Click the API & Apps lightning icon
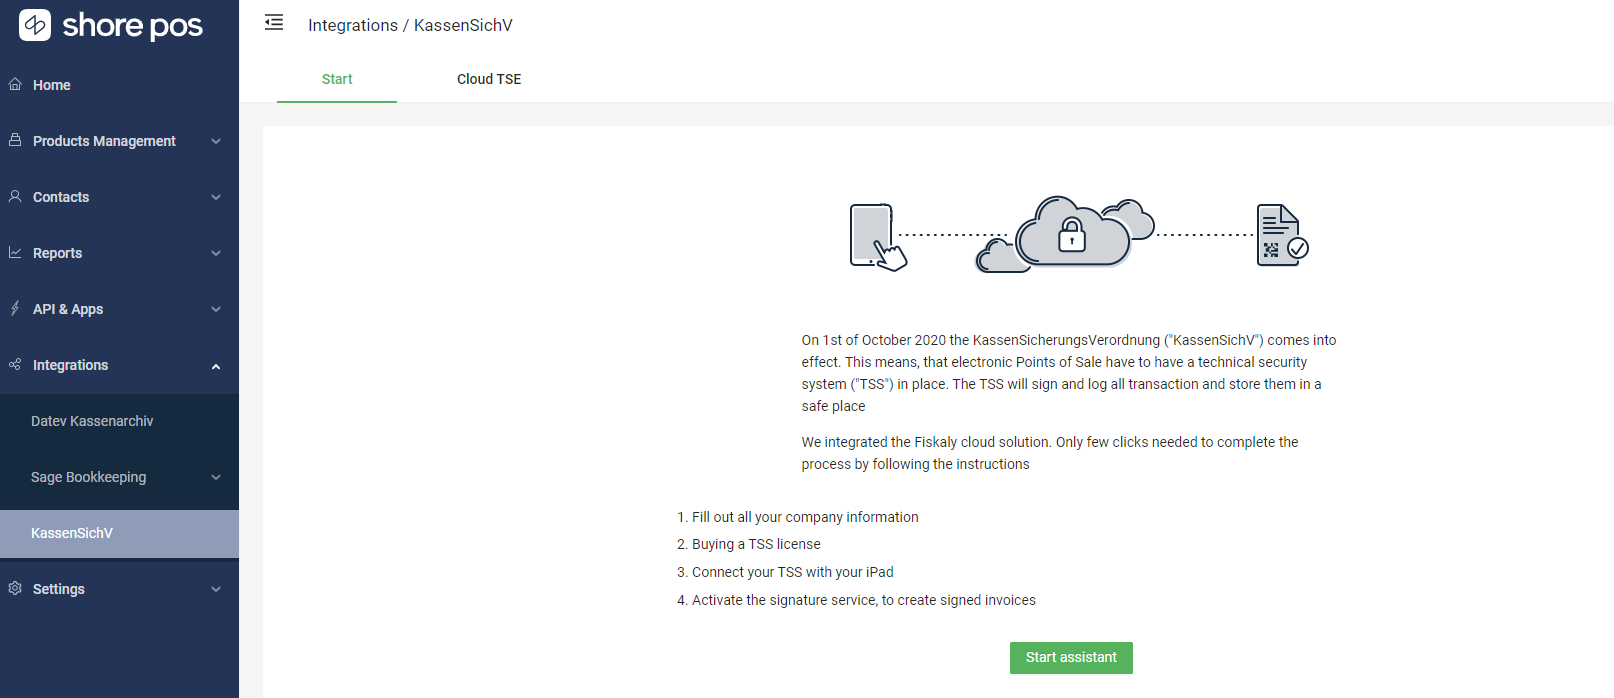The height and width of the screenshot is (698, 1614). coord(15,308)
